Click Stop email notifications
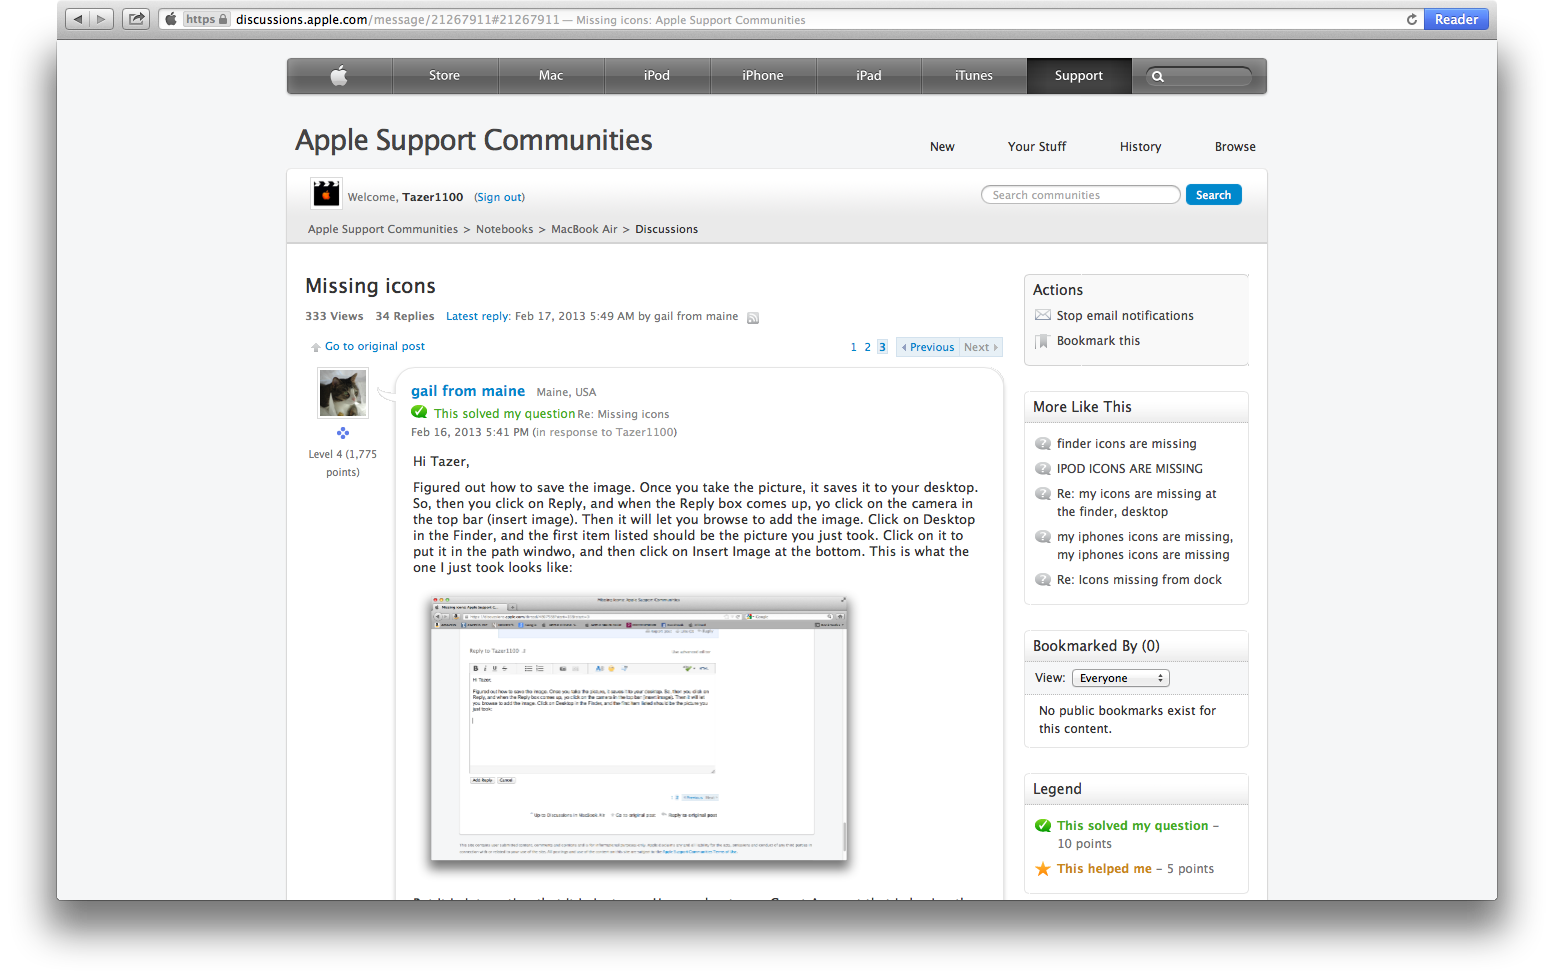 (x=1125, y=316)
